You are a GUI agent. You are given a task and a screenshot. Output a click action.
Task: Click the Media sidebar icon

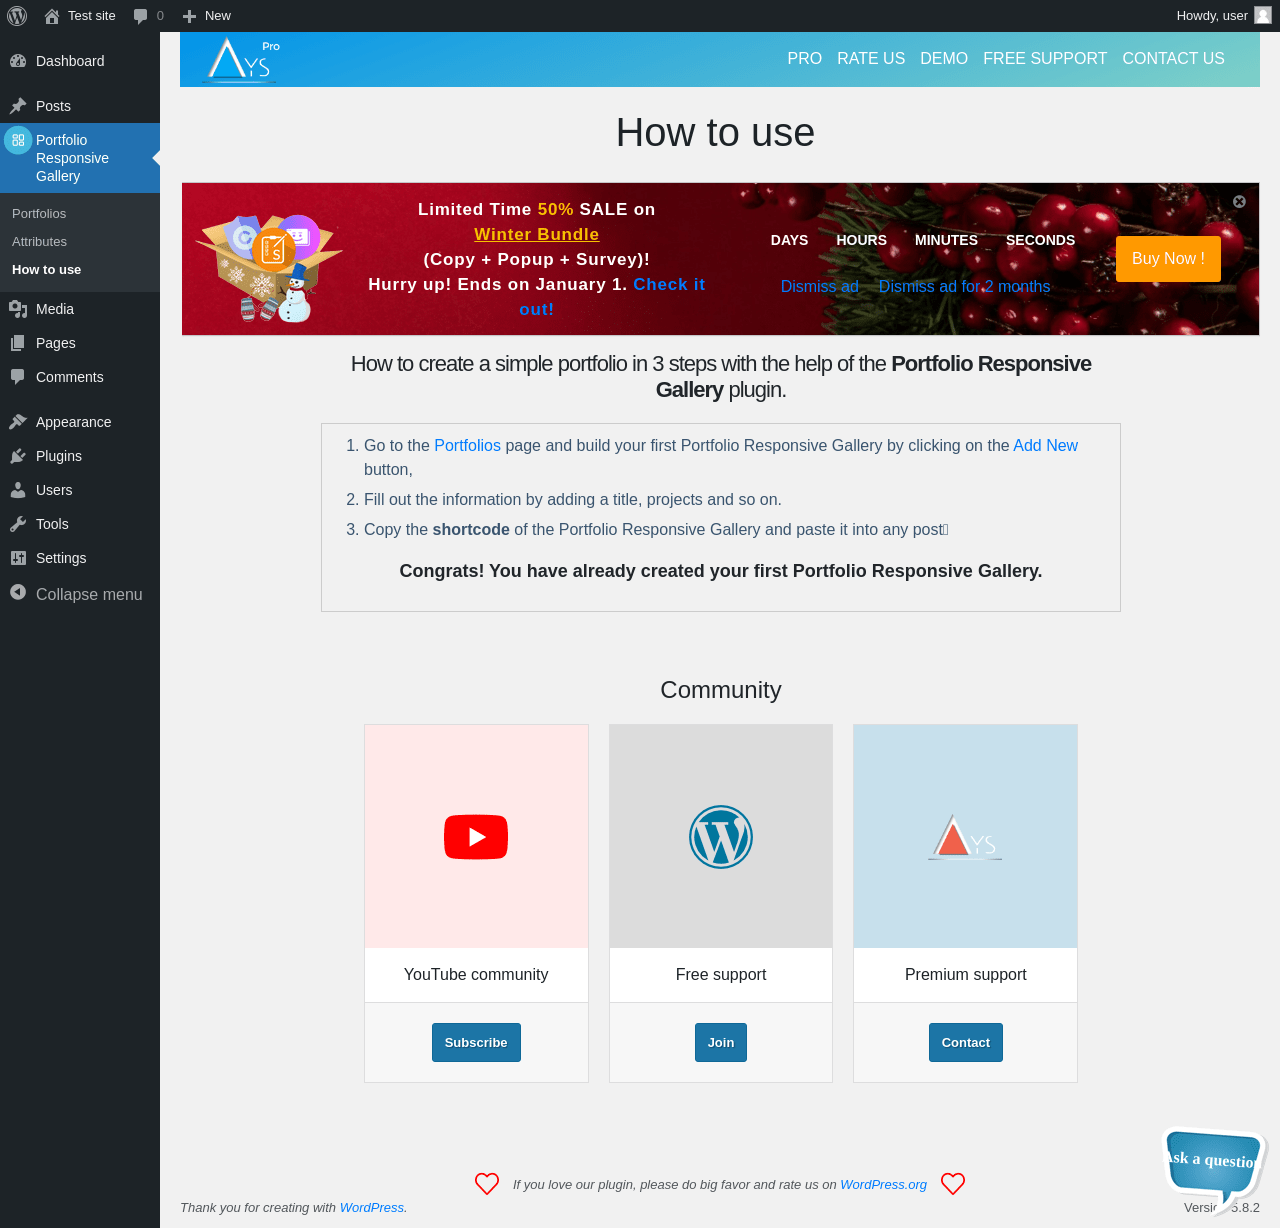pos(18,309)
